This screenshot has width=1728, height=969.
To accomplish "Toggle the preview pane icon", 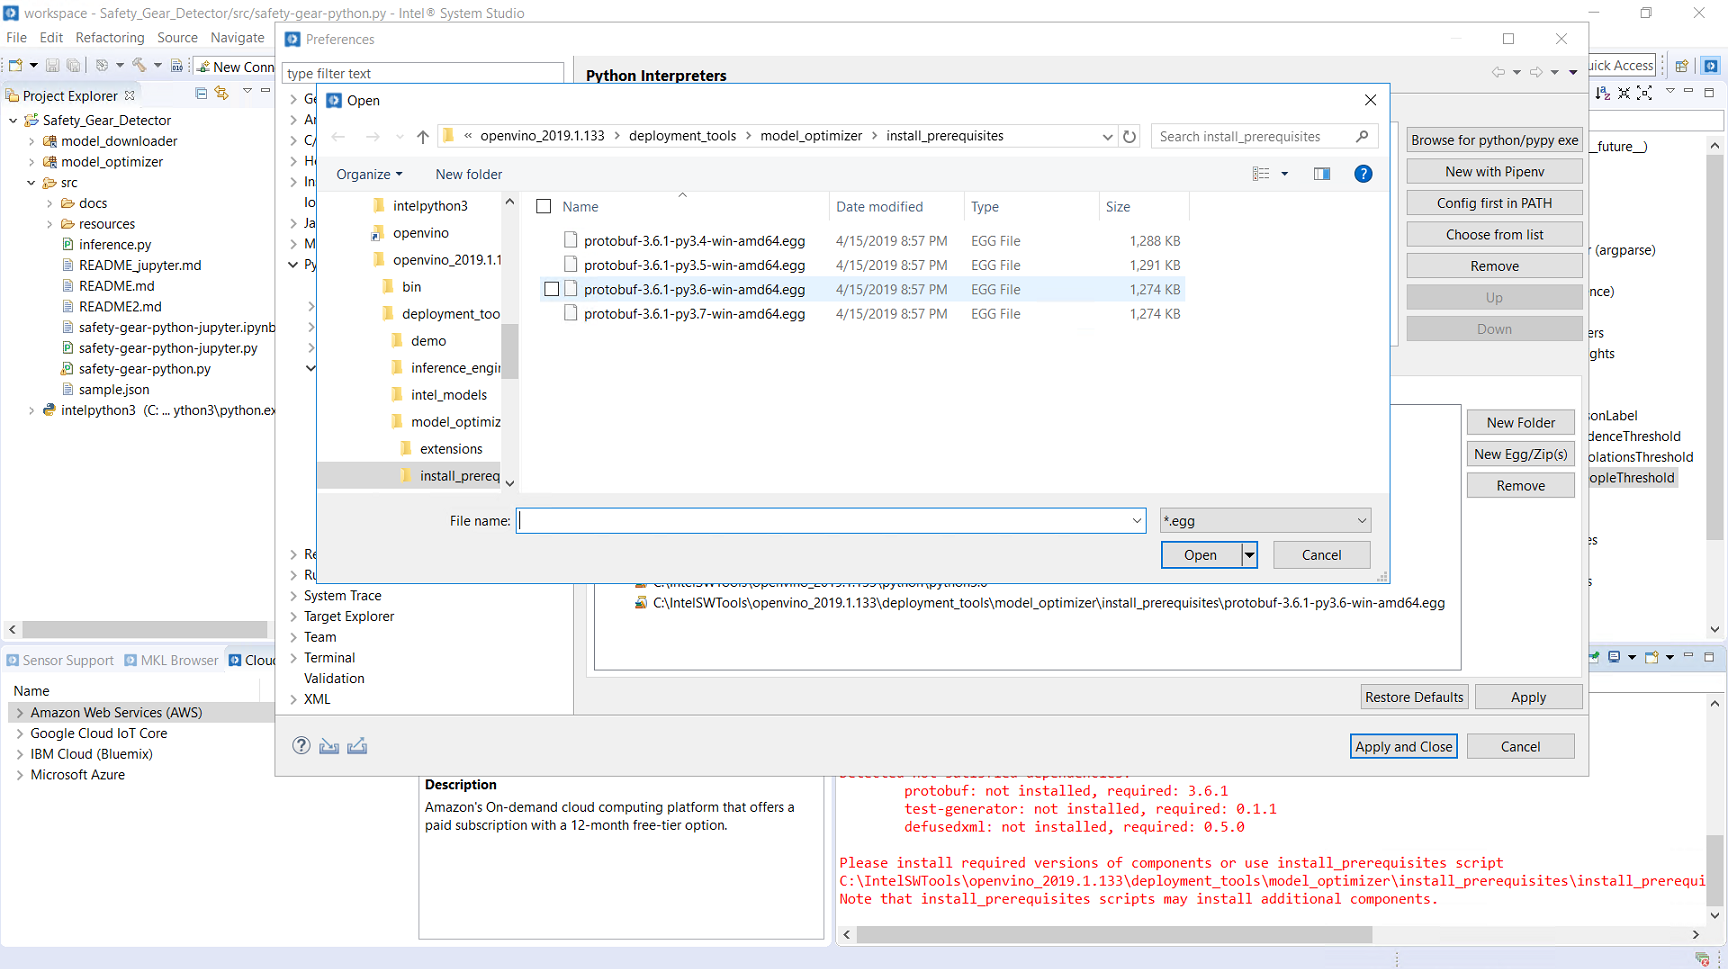I will 1322,174.
